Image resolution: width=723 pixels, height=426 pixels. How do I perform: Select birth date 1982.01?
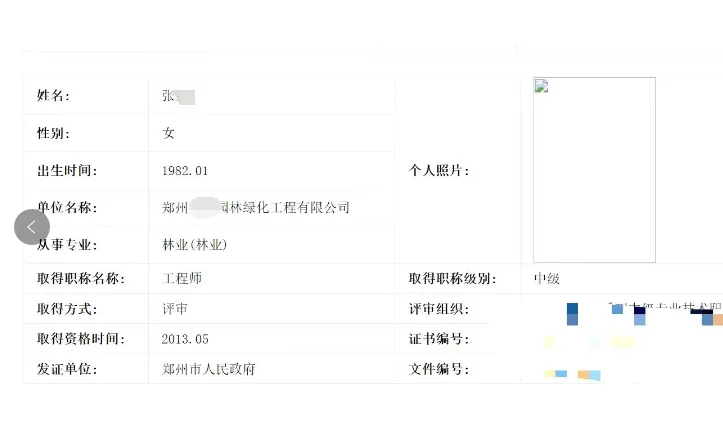pos(185,171)
